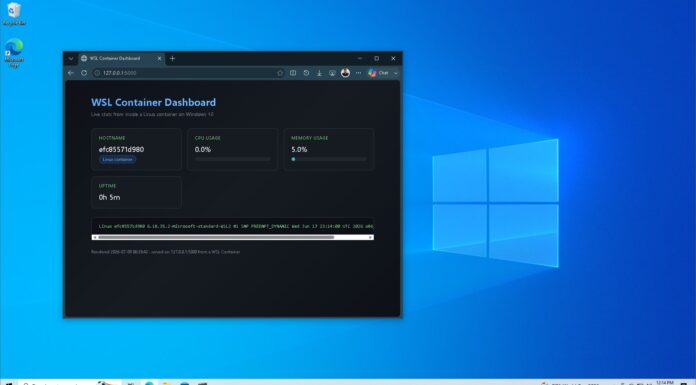Screen dimensions: 696x385
Task: Click the CPU usage progress bar
Action: [233, 159]
